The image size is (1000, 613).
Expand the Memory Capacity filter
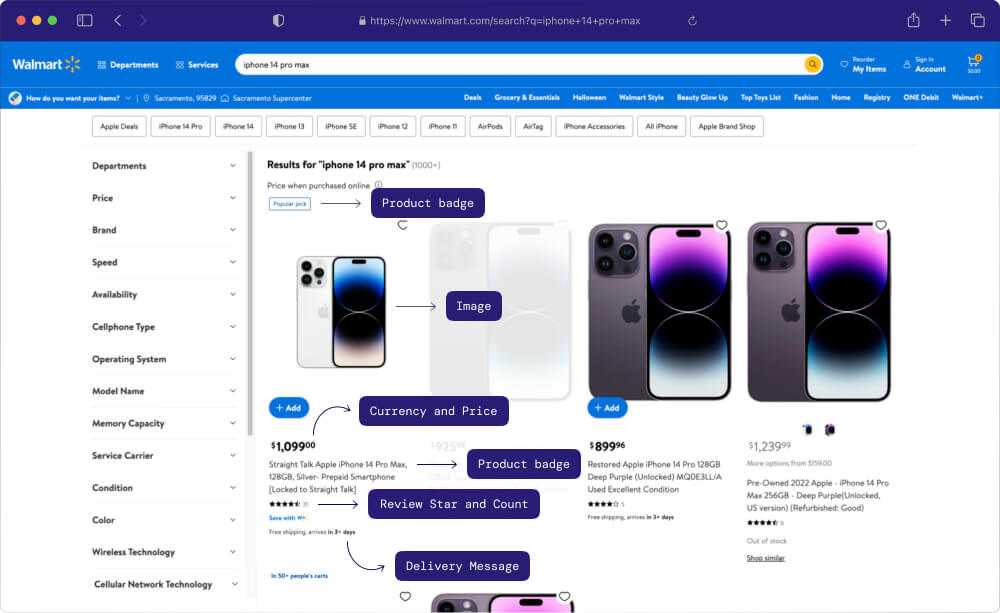tap(165, 423)
